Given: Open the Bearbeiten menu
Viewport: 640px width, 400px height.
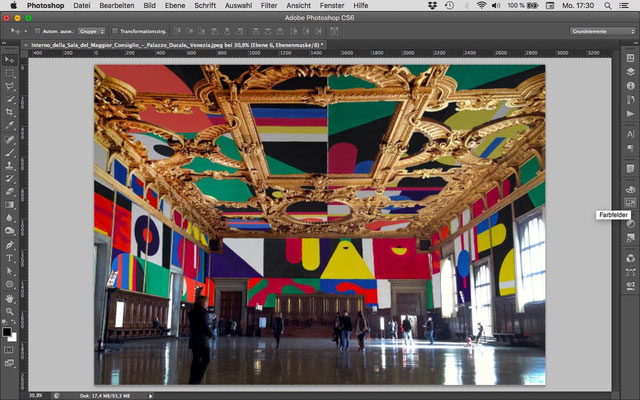Looking at the screenshot, I should click(117, 5).
